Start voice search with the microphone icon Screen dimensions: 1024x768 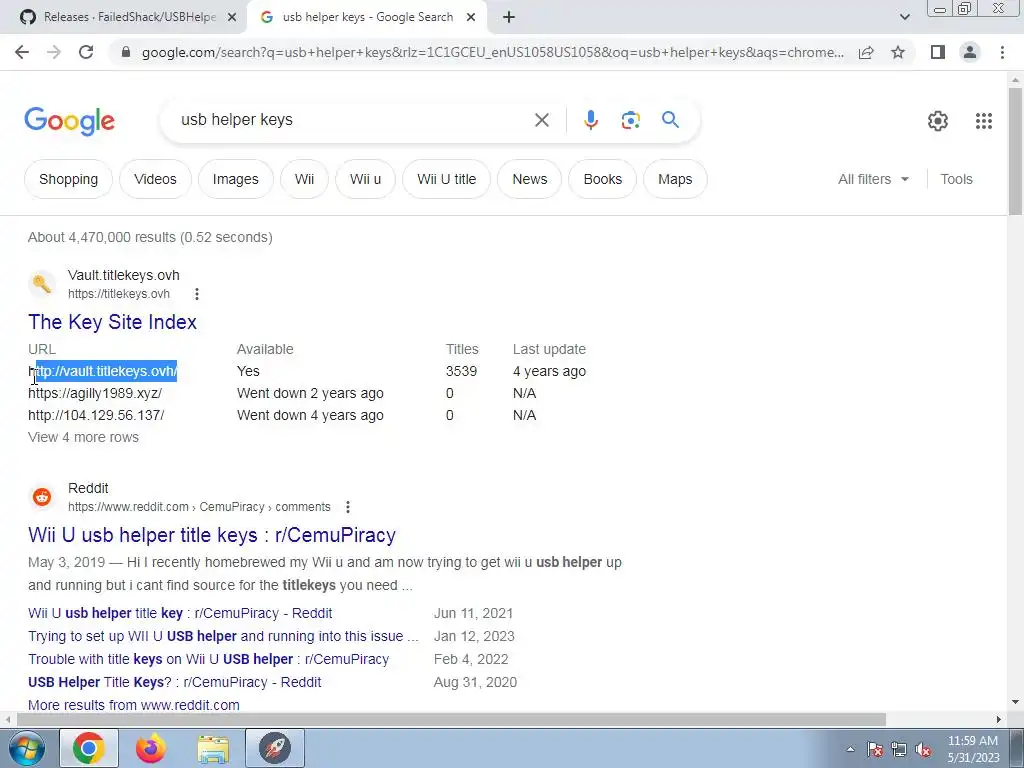[x=590, y=120]
